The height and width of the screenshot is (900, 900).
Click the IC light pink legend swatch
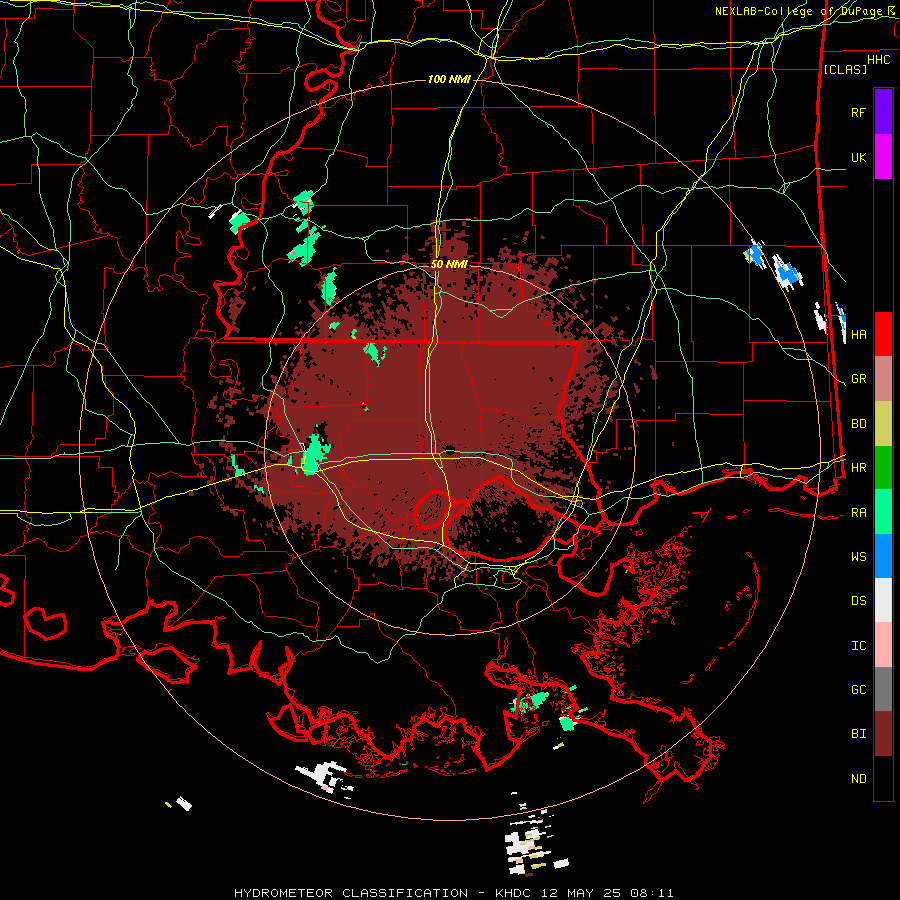[883, 645]
